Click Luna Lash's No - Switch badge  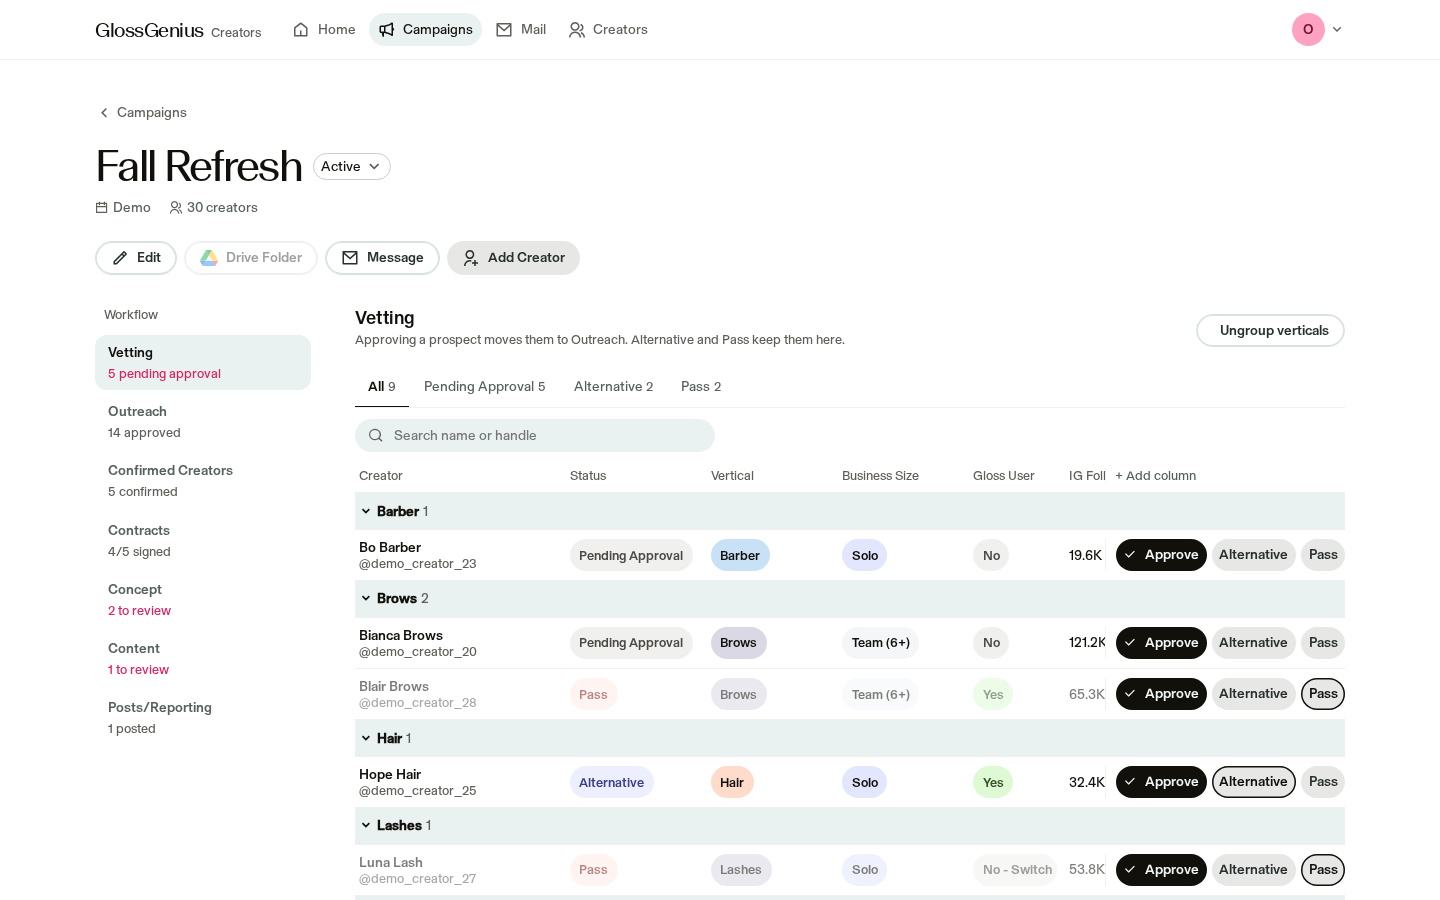(1017, 870)
